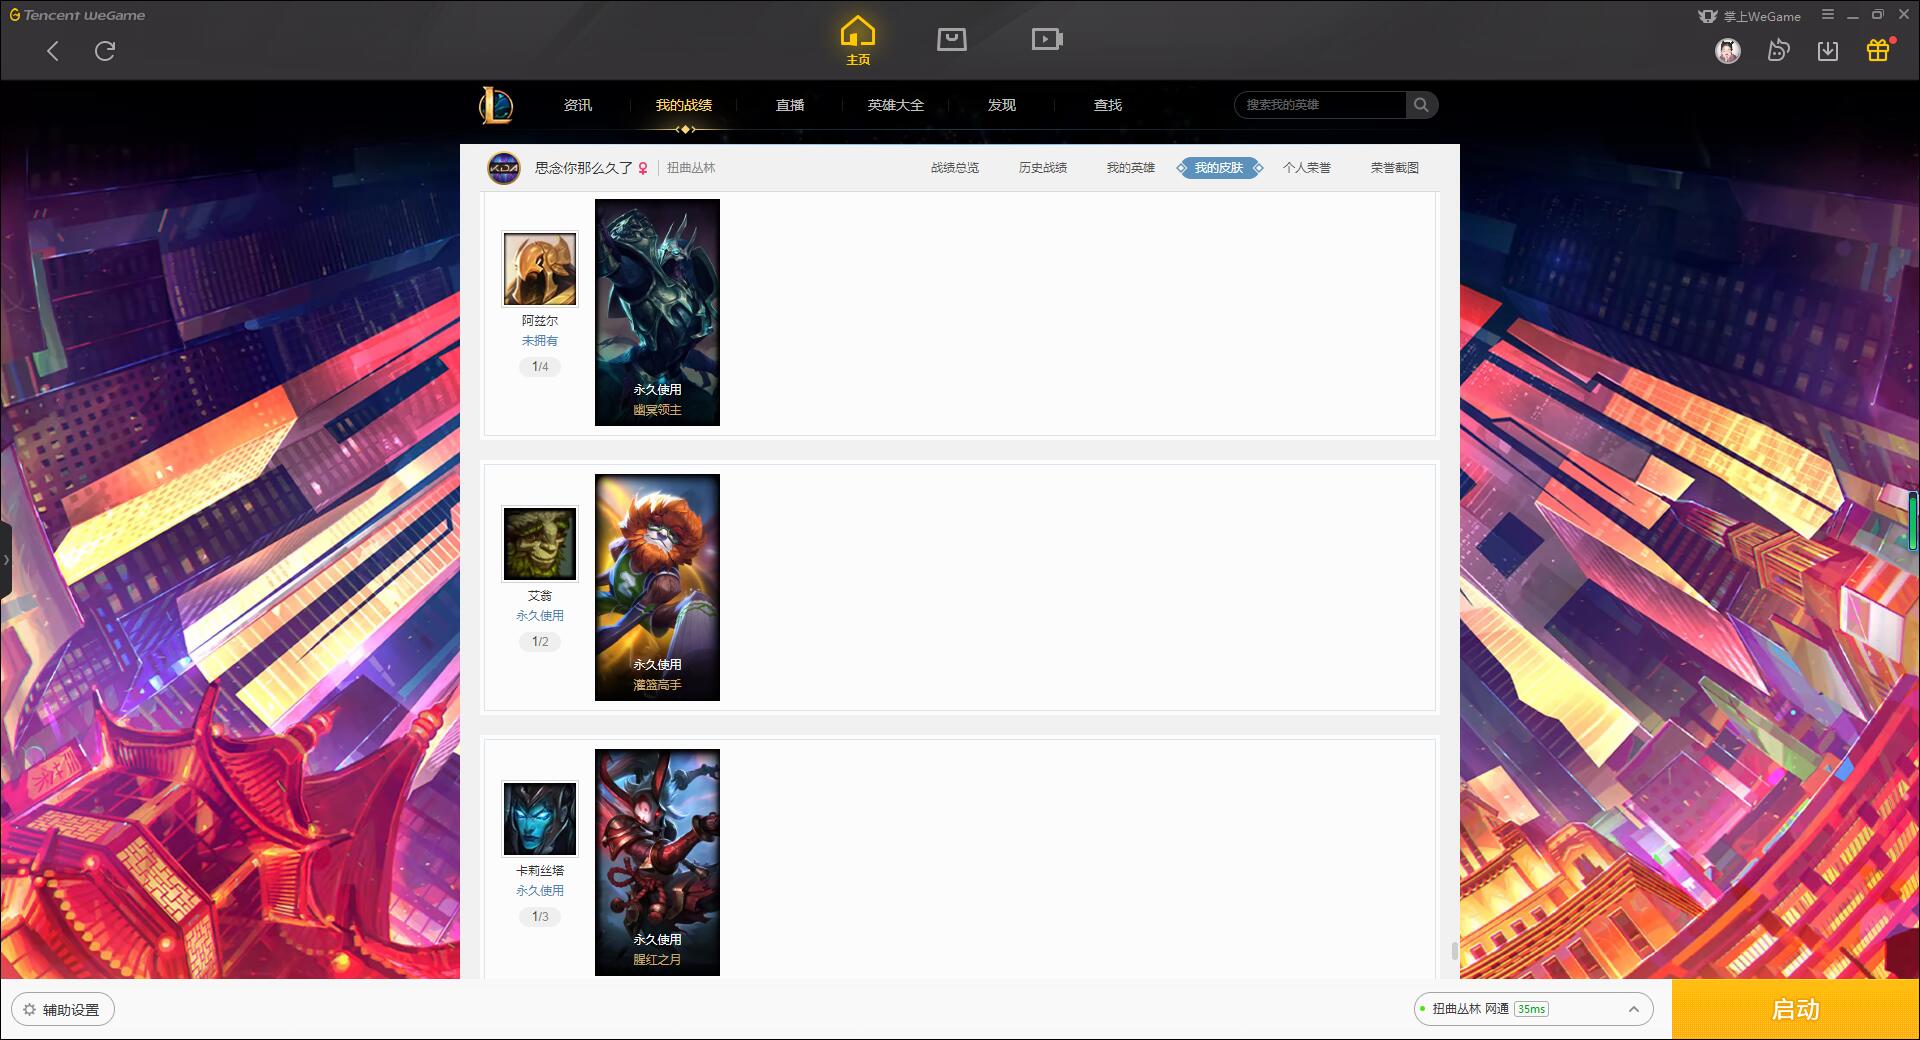Select the 我的皮肤 sub-tab
The image size is (1920, 1040).
[x=1219, y=168]
